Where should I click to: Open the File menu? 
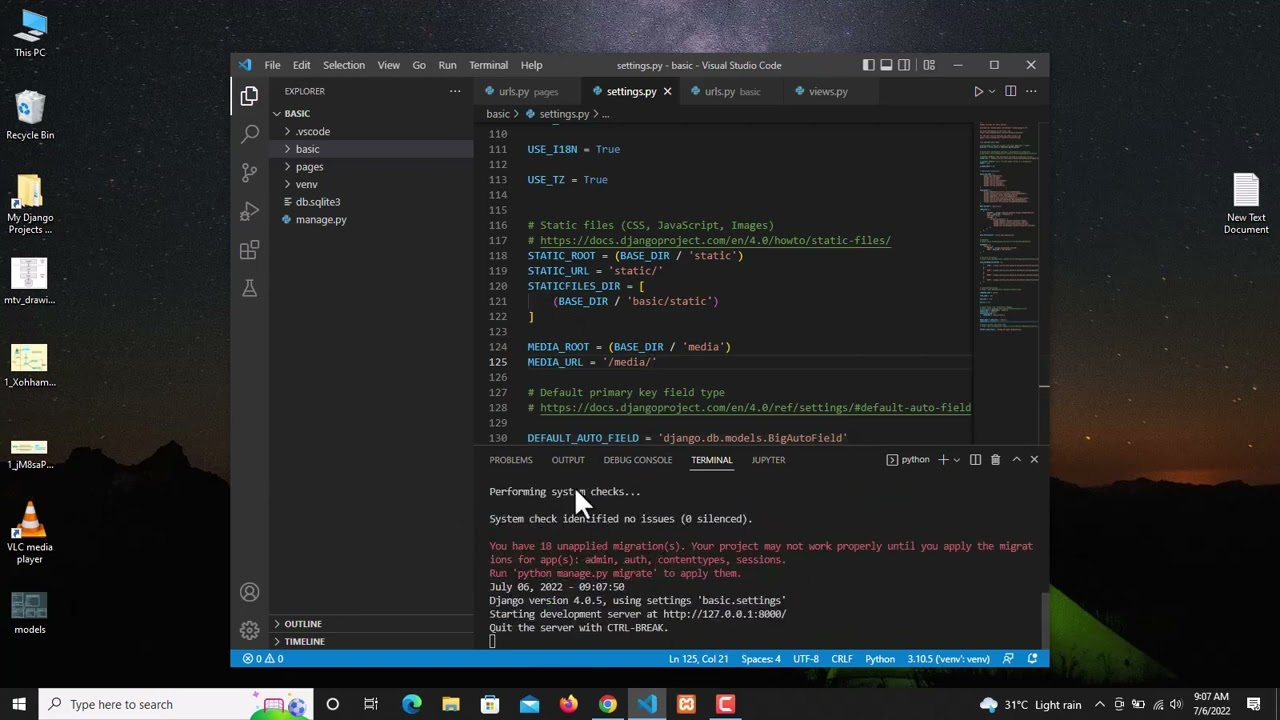272,65
